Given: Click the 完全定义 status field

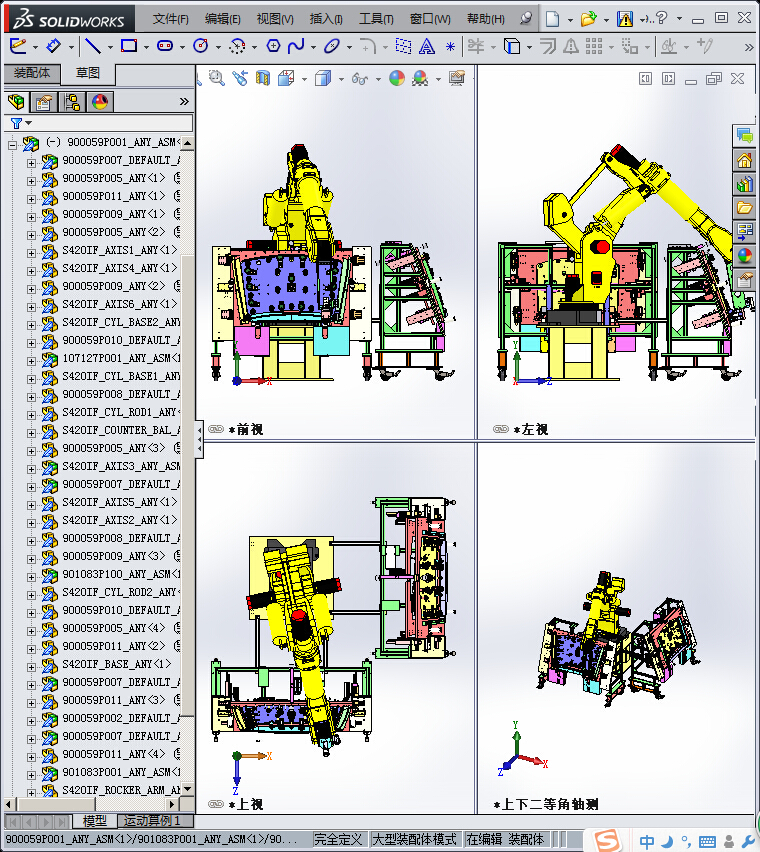Looking at the screenshot, I should click(338, 839).
